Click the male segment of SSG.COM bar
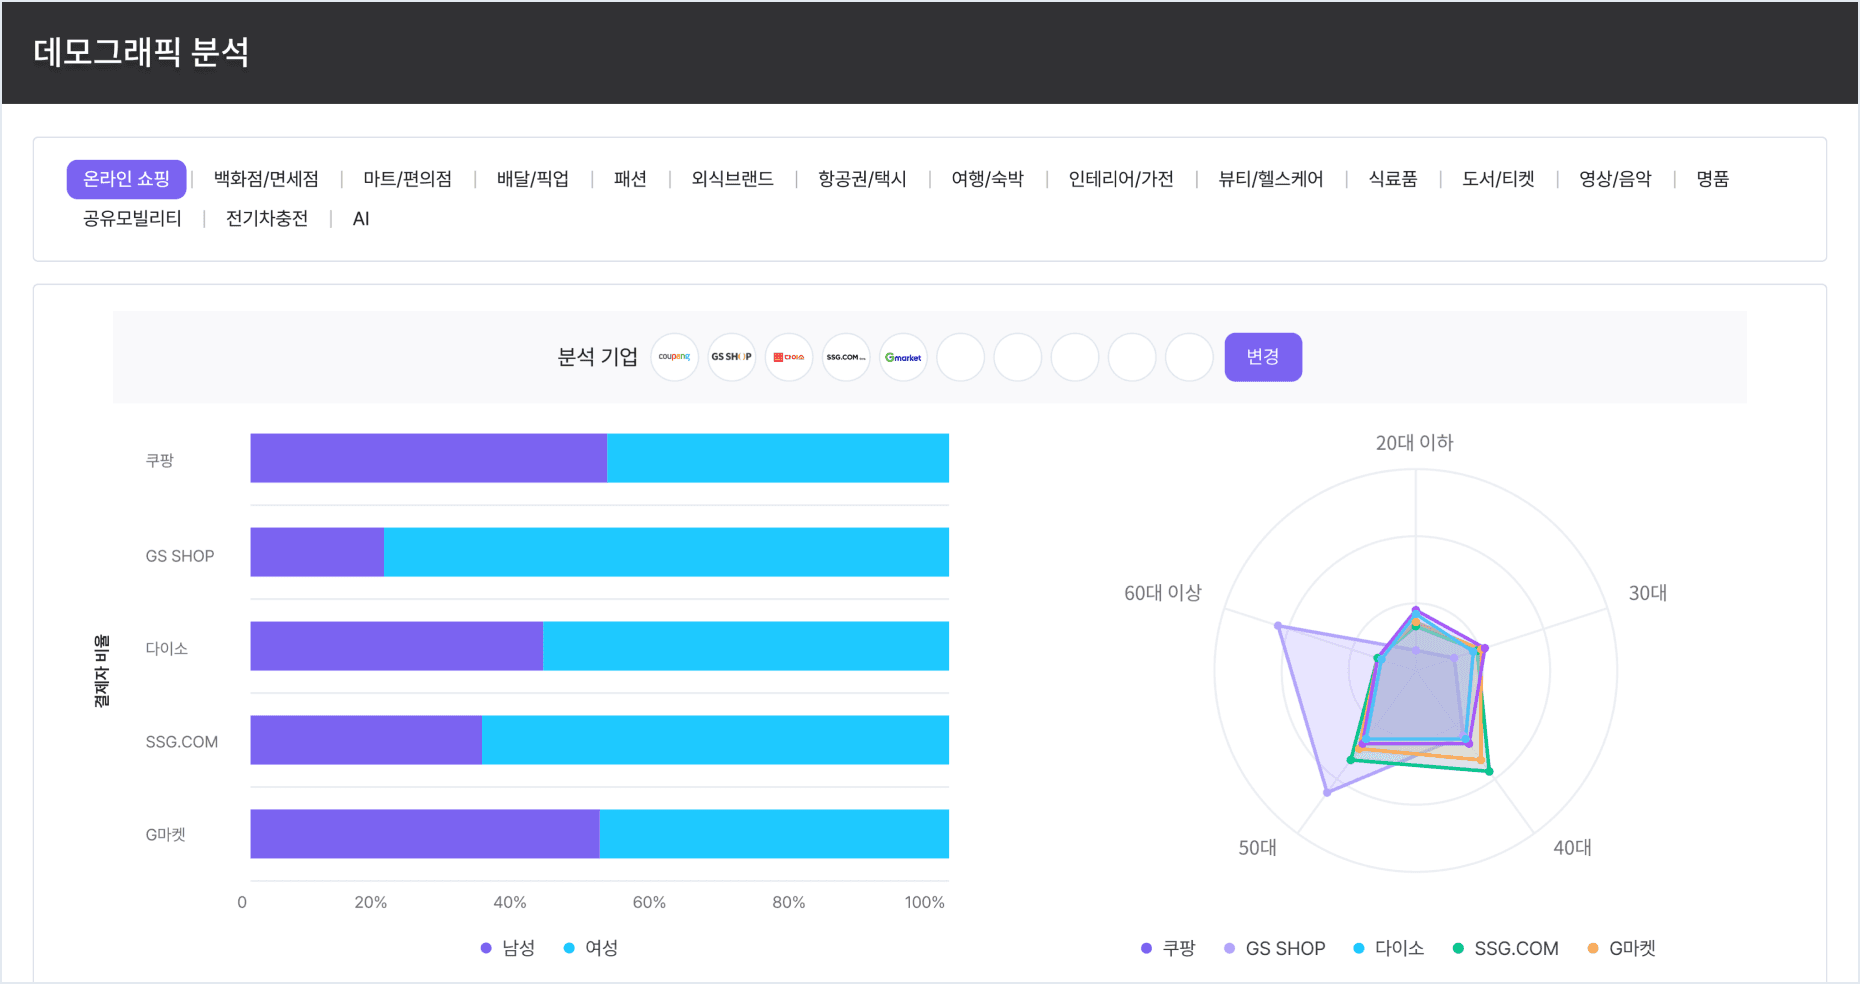 tap(366, 740)
